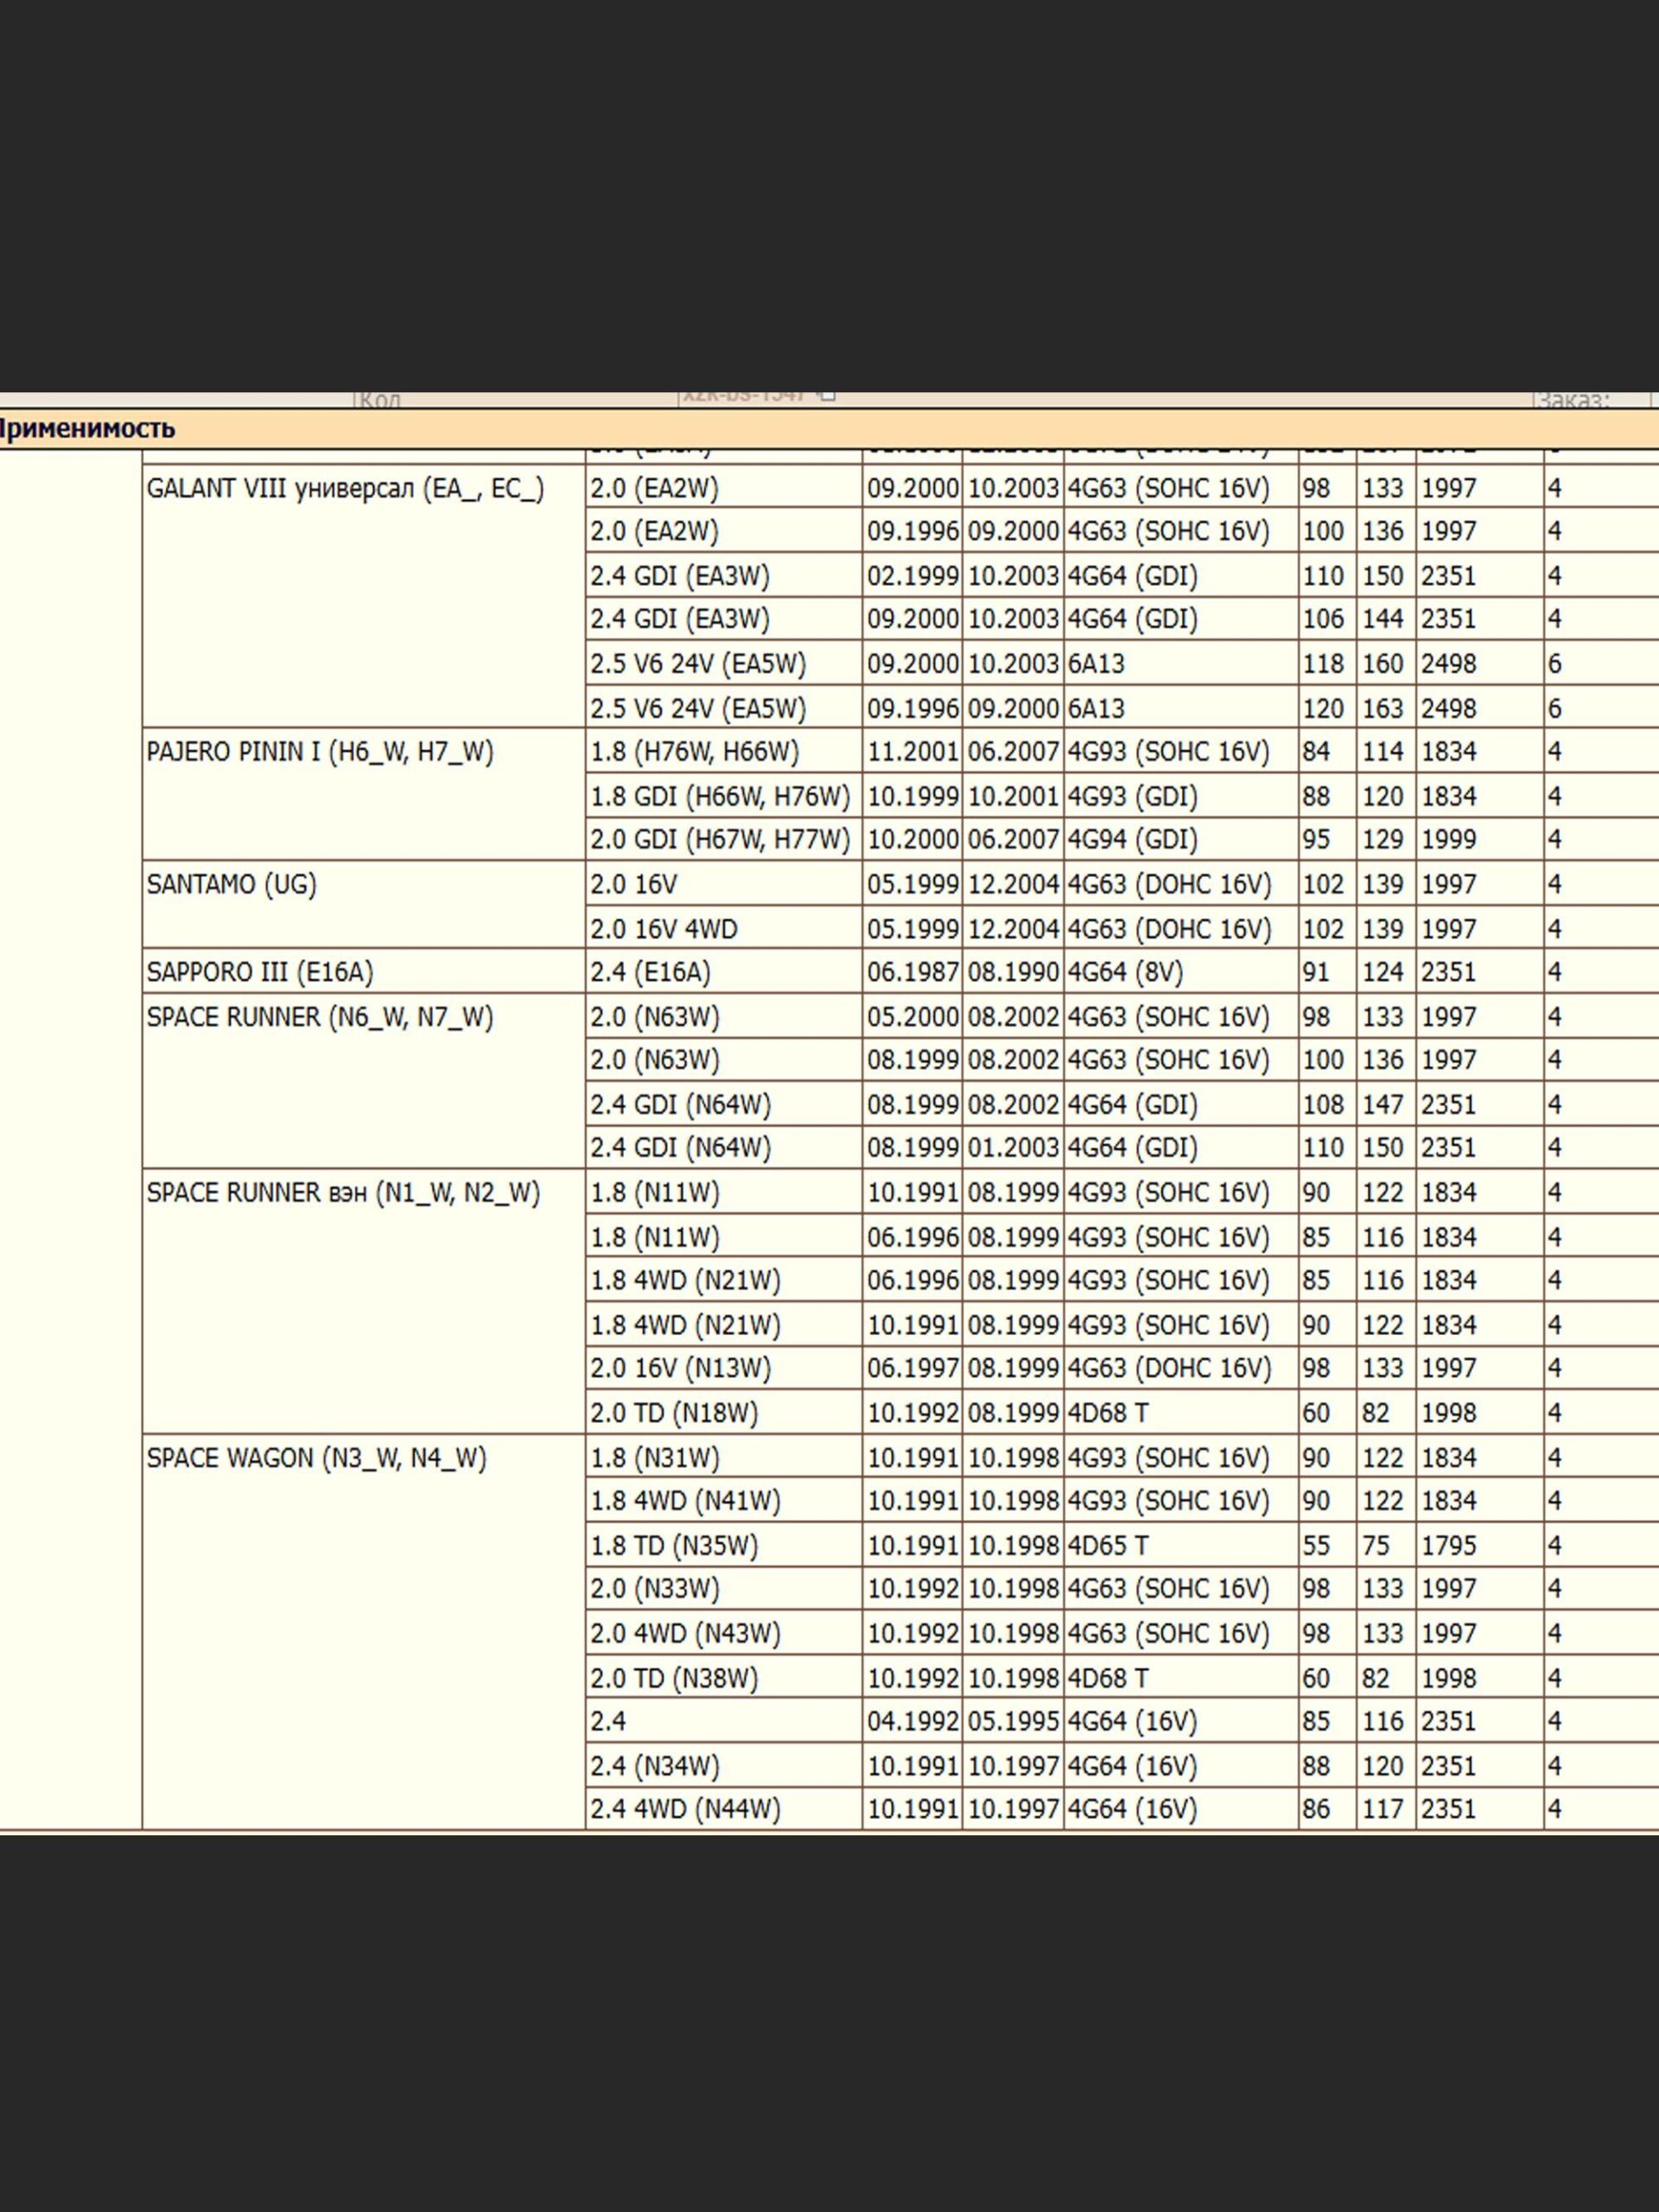Select the 2.0 16V (N13W) modification
The height and width of the screenshot is (2212, 1659).
pos(680,1369)
